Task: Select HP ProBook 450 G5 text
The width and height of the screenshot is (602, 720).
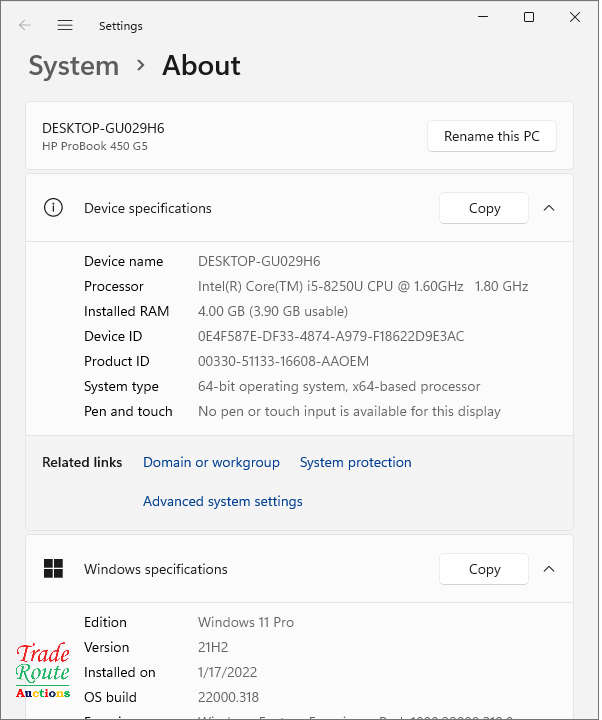Action: coord(95,146)
